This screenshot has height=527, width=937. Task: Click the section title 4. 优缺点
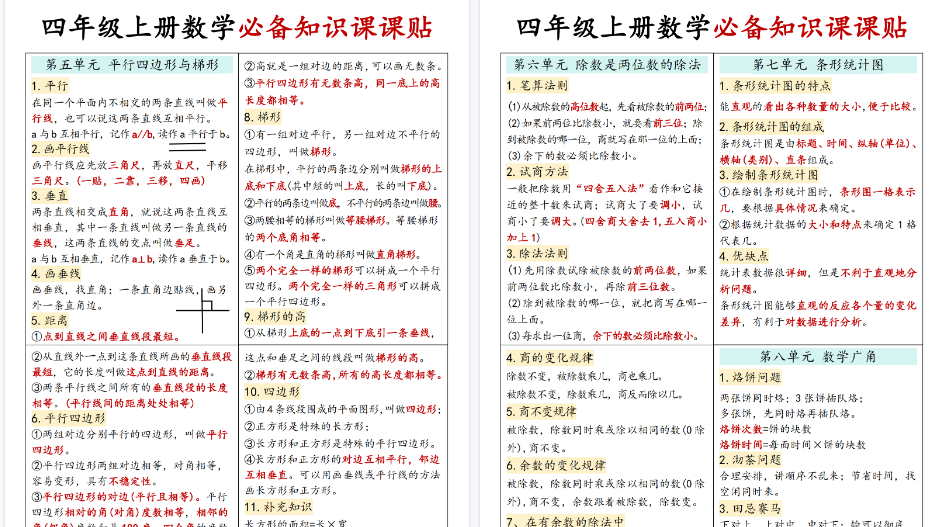[744, 256]
